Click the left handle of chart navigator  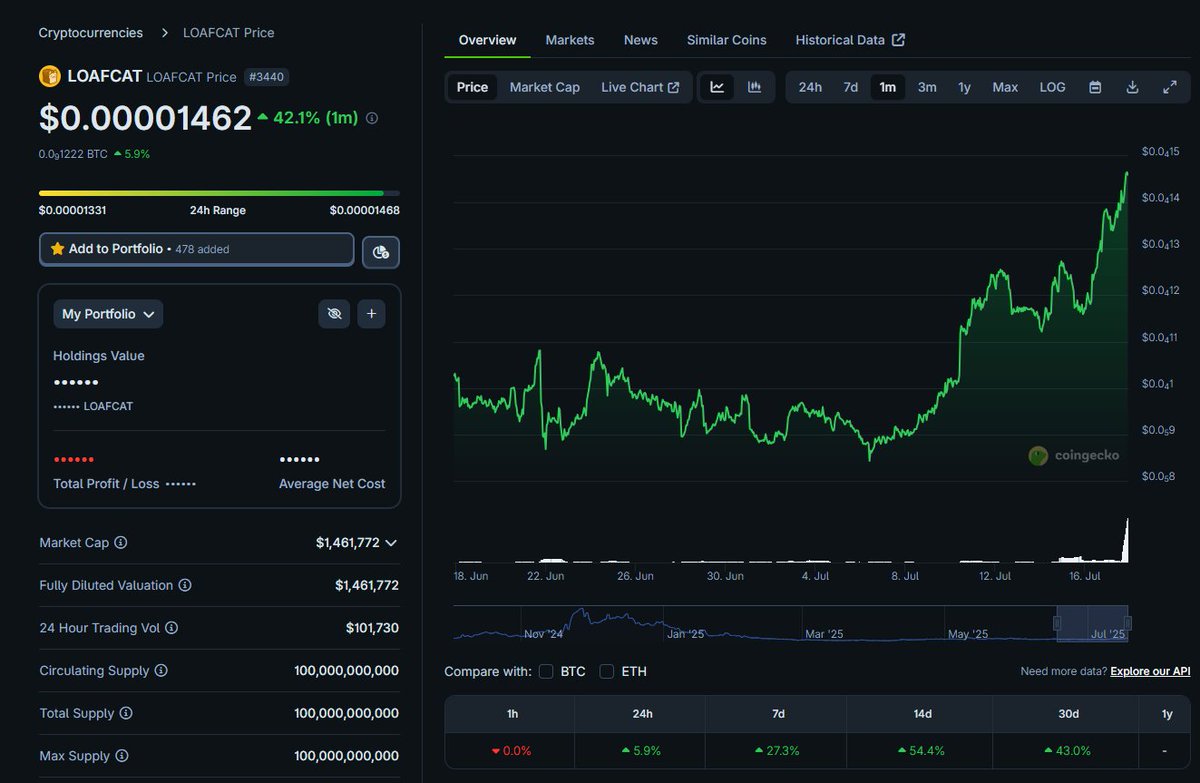click(x=1057, y=623)
